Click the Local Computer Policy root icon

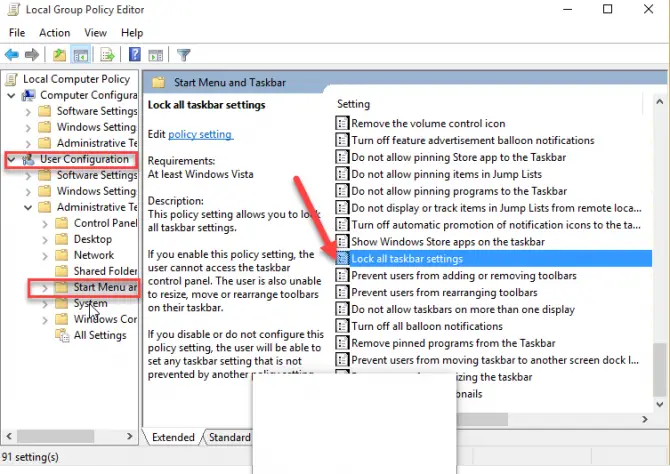(12, 79)
